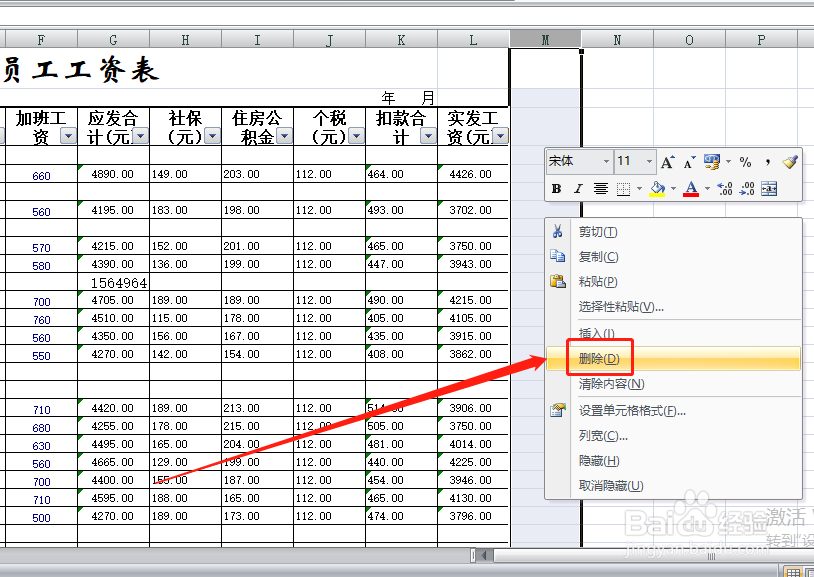Click the Merge and Center icon
814x577 pixels.
pyautogui.click(x=769, y=187)
